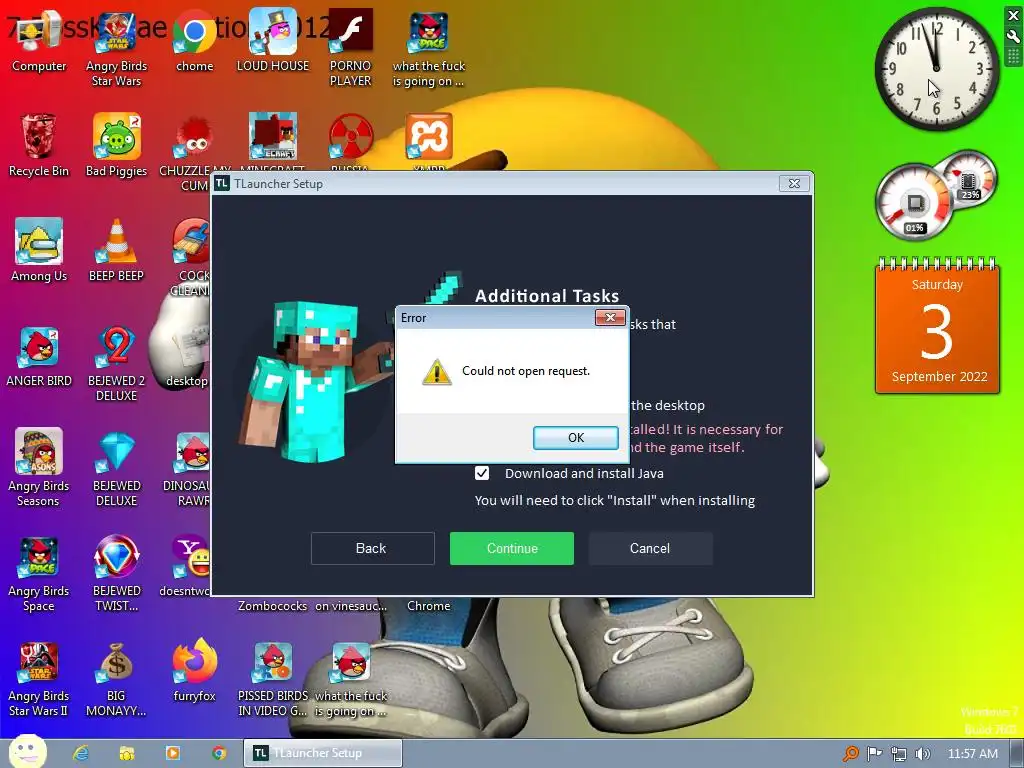This screenshot has height=768, width=1024.
Task: Open the ANGER BIRD shortcut
Action: click(39, 356)
